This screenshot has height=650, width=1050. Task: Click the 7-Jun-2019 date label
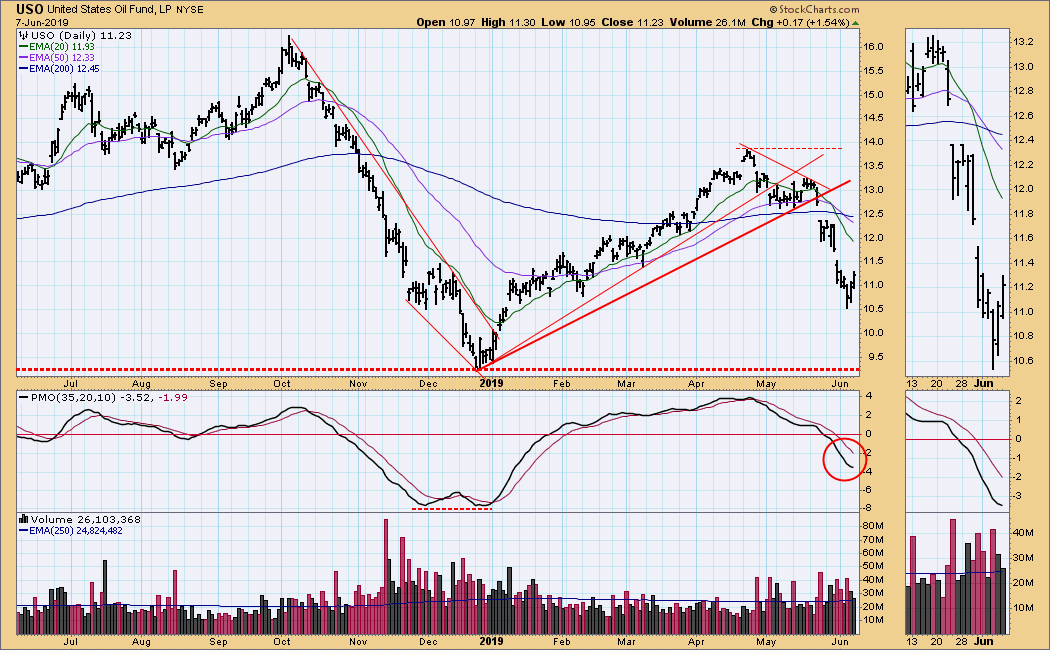pyautogui.click(x=42, y=23)
